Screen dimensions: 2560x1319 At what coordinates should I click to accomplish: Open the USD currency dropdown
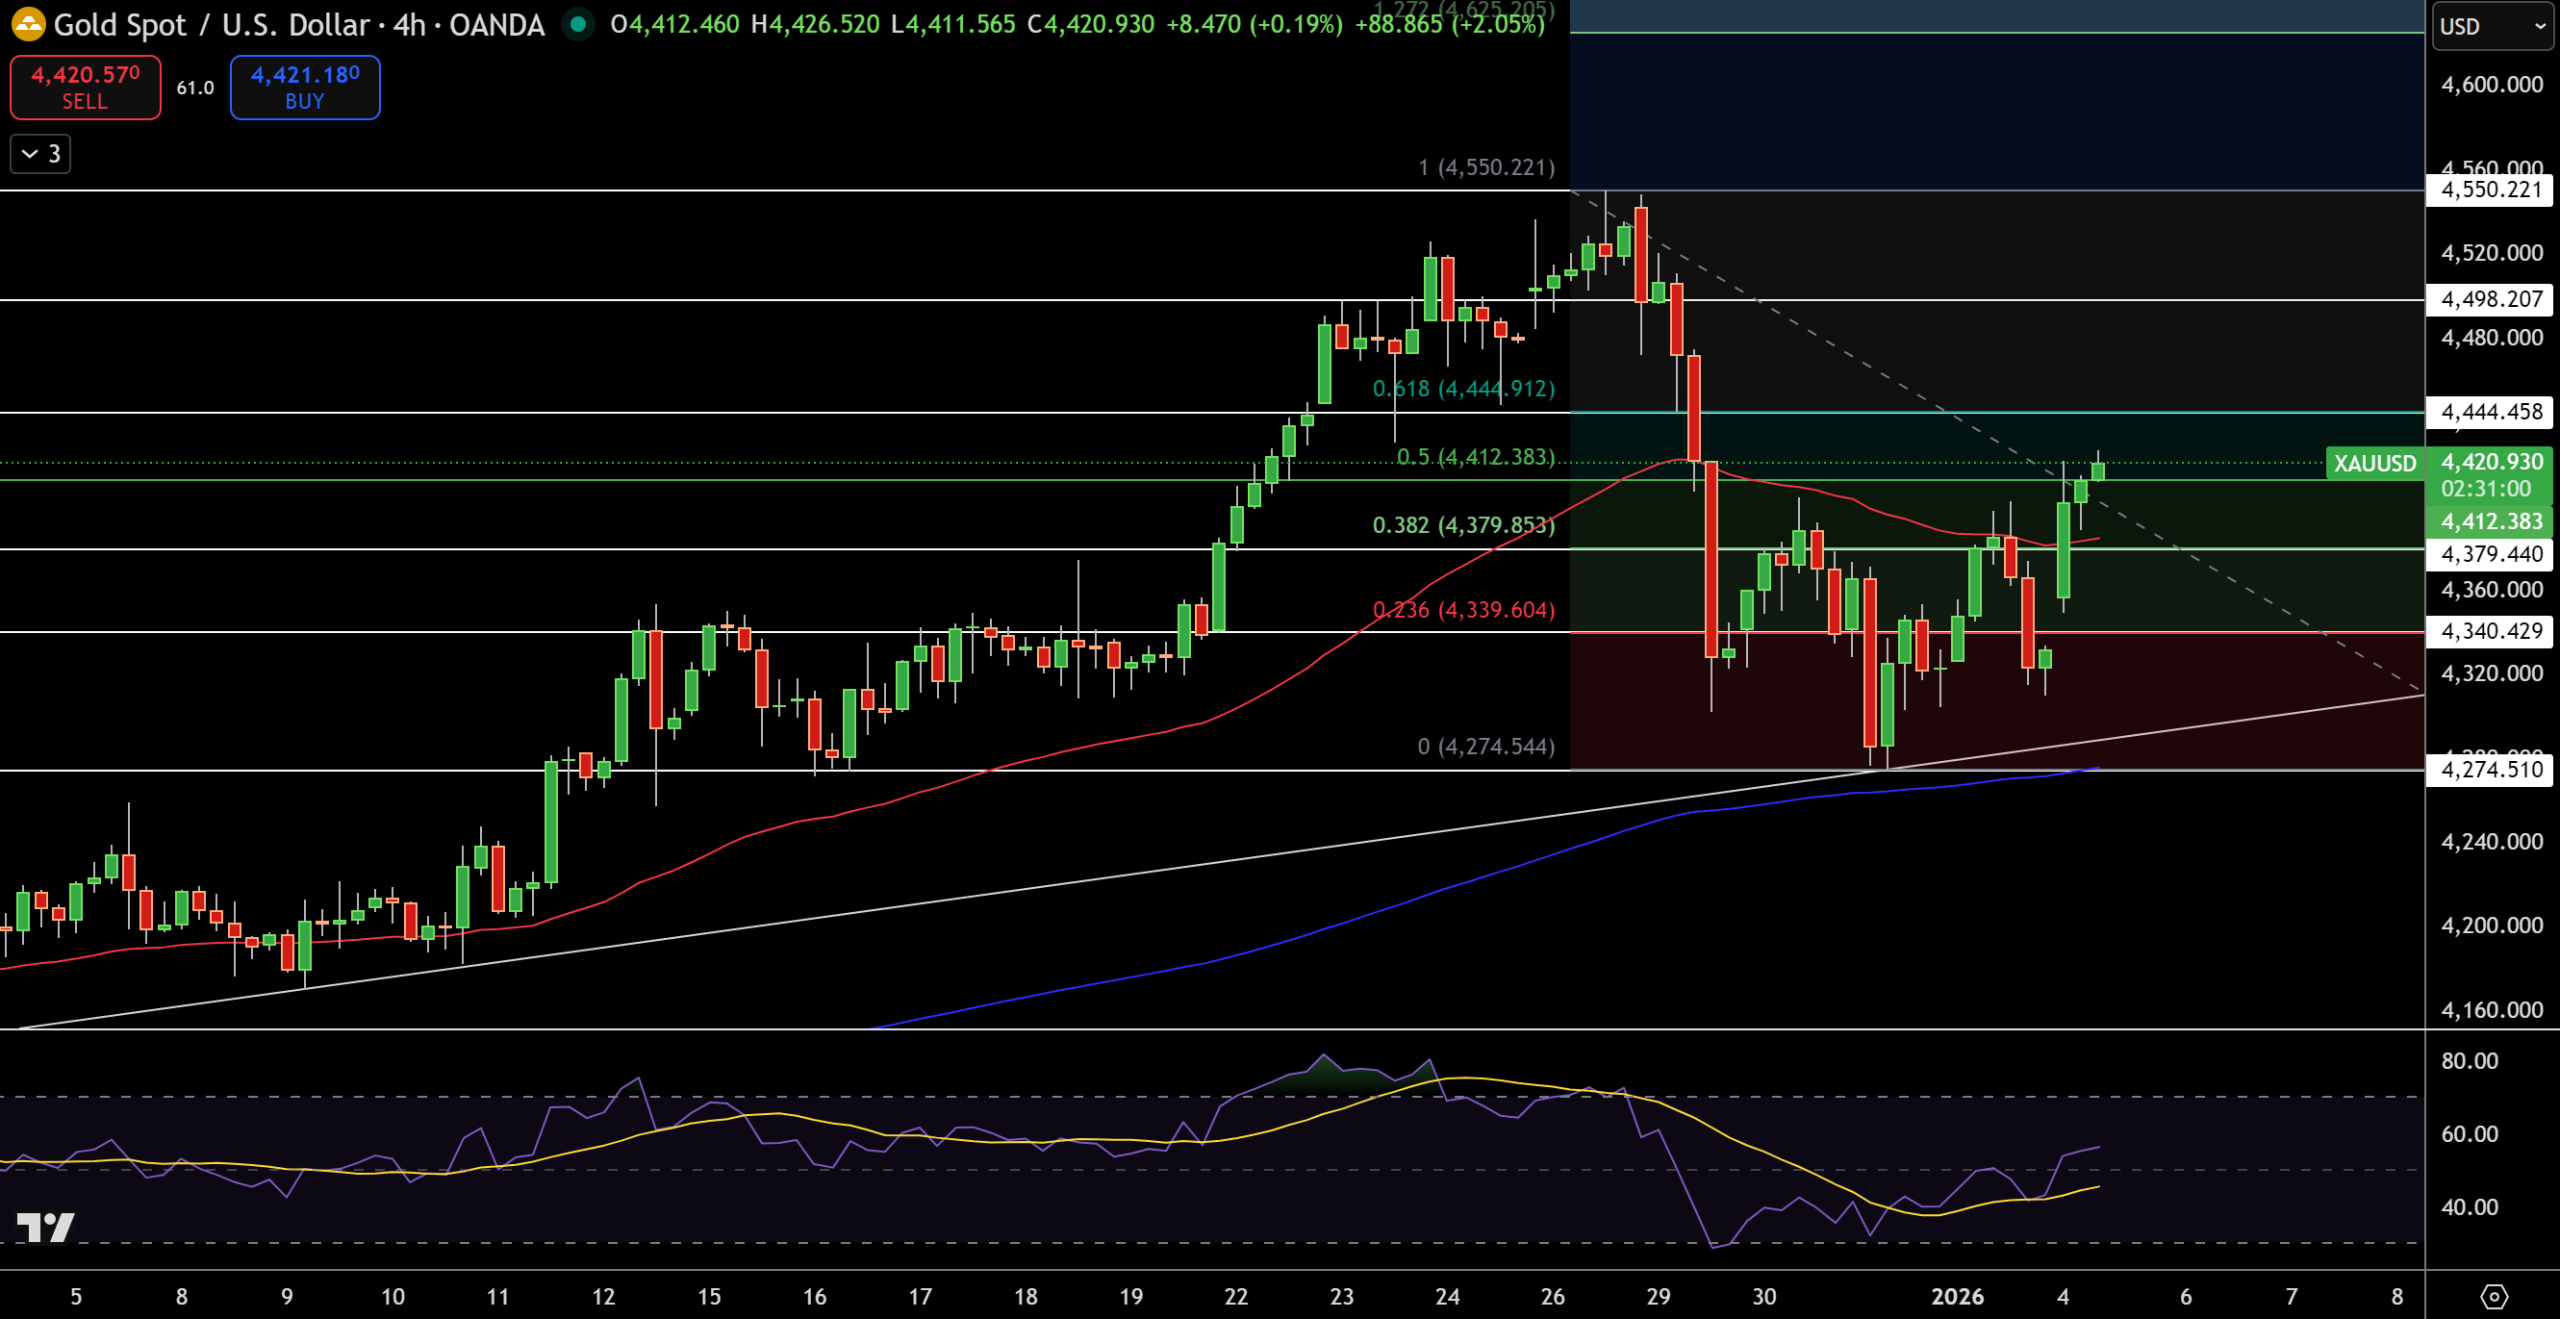tap(2491, 27)
